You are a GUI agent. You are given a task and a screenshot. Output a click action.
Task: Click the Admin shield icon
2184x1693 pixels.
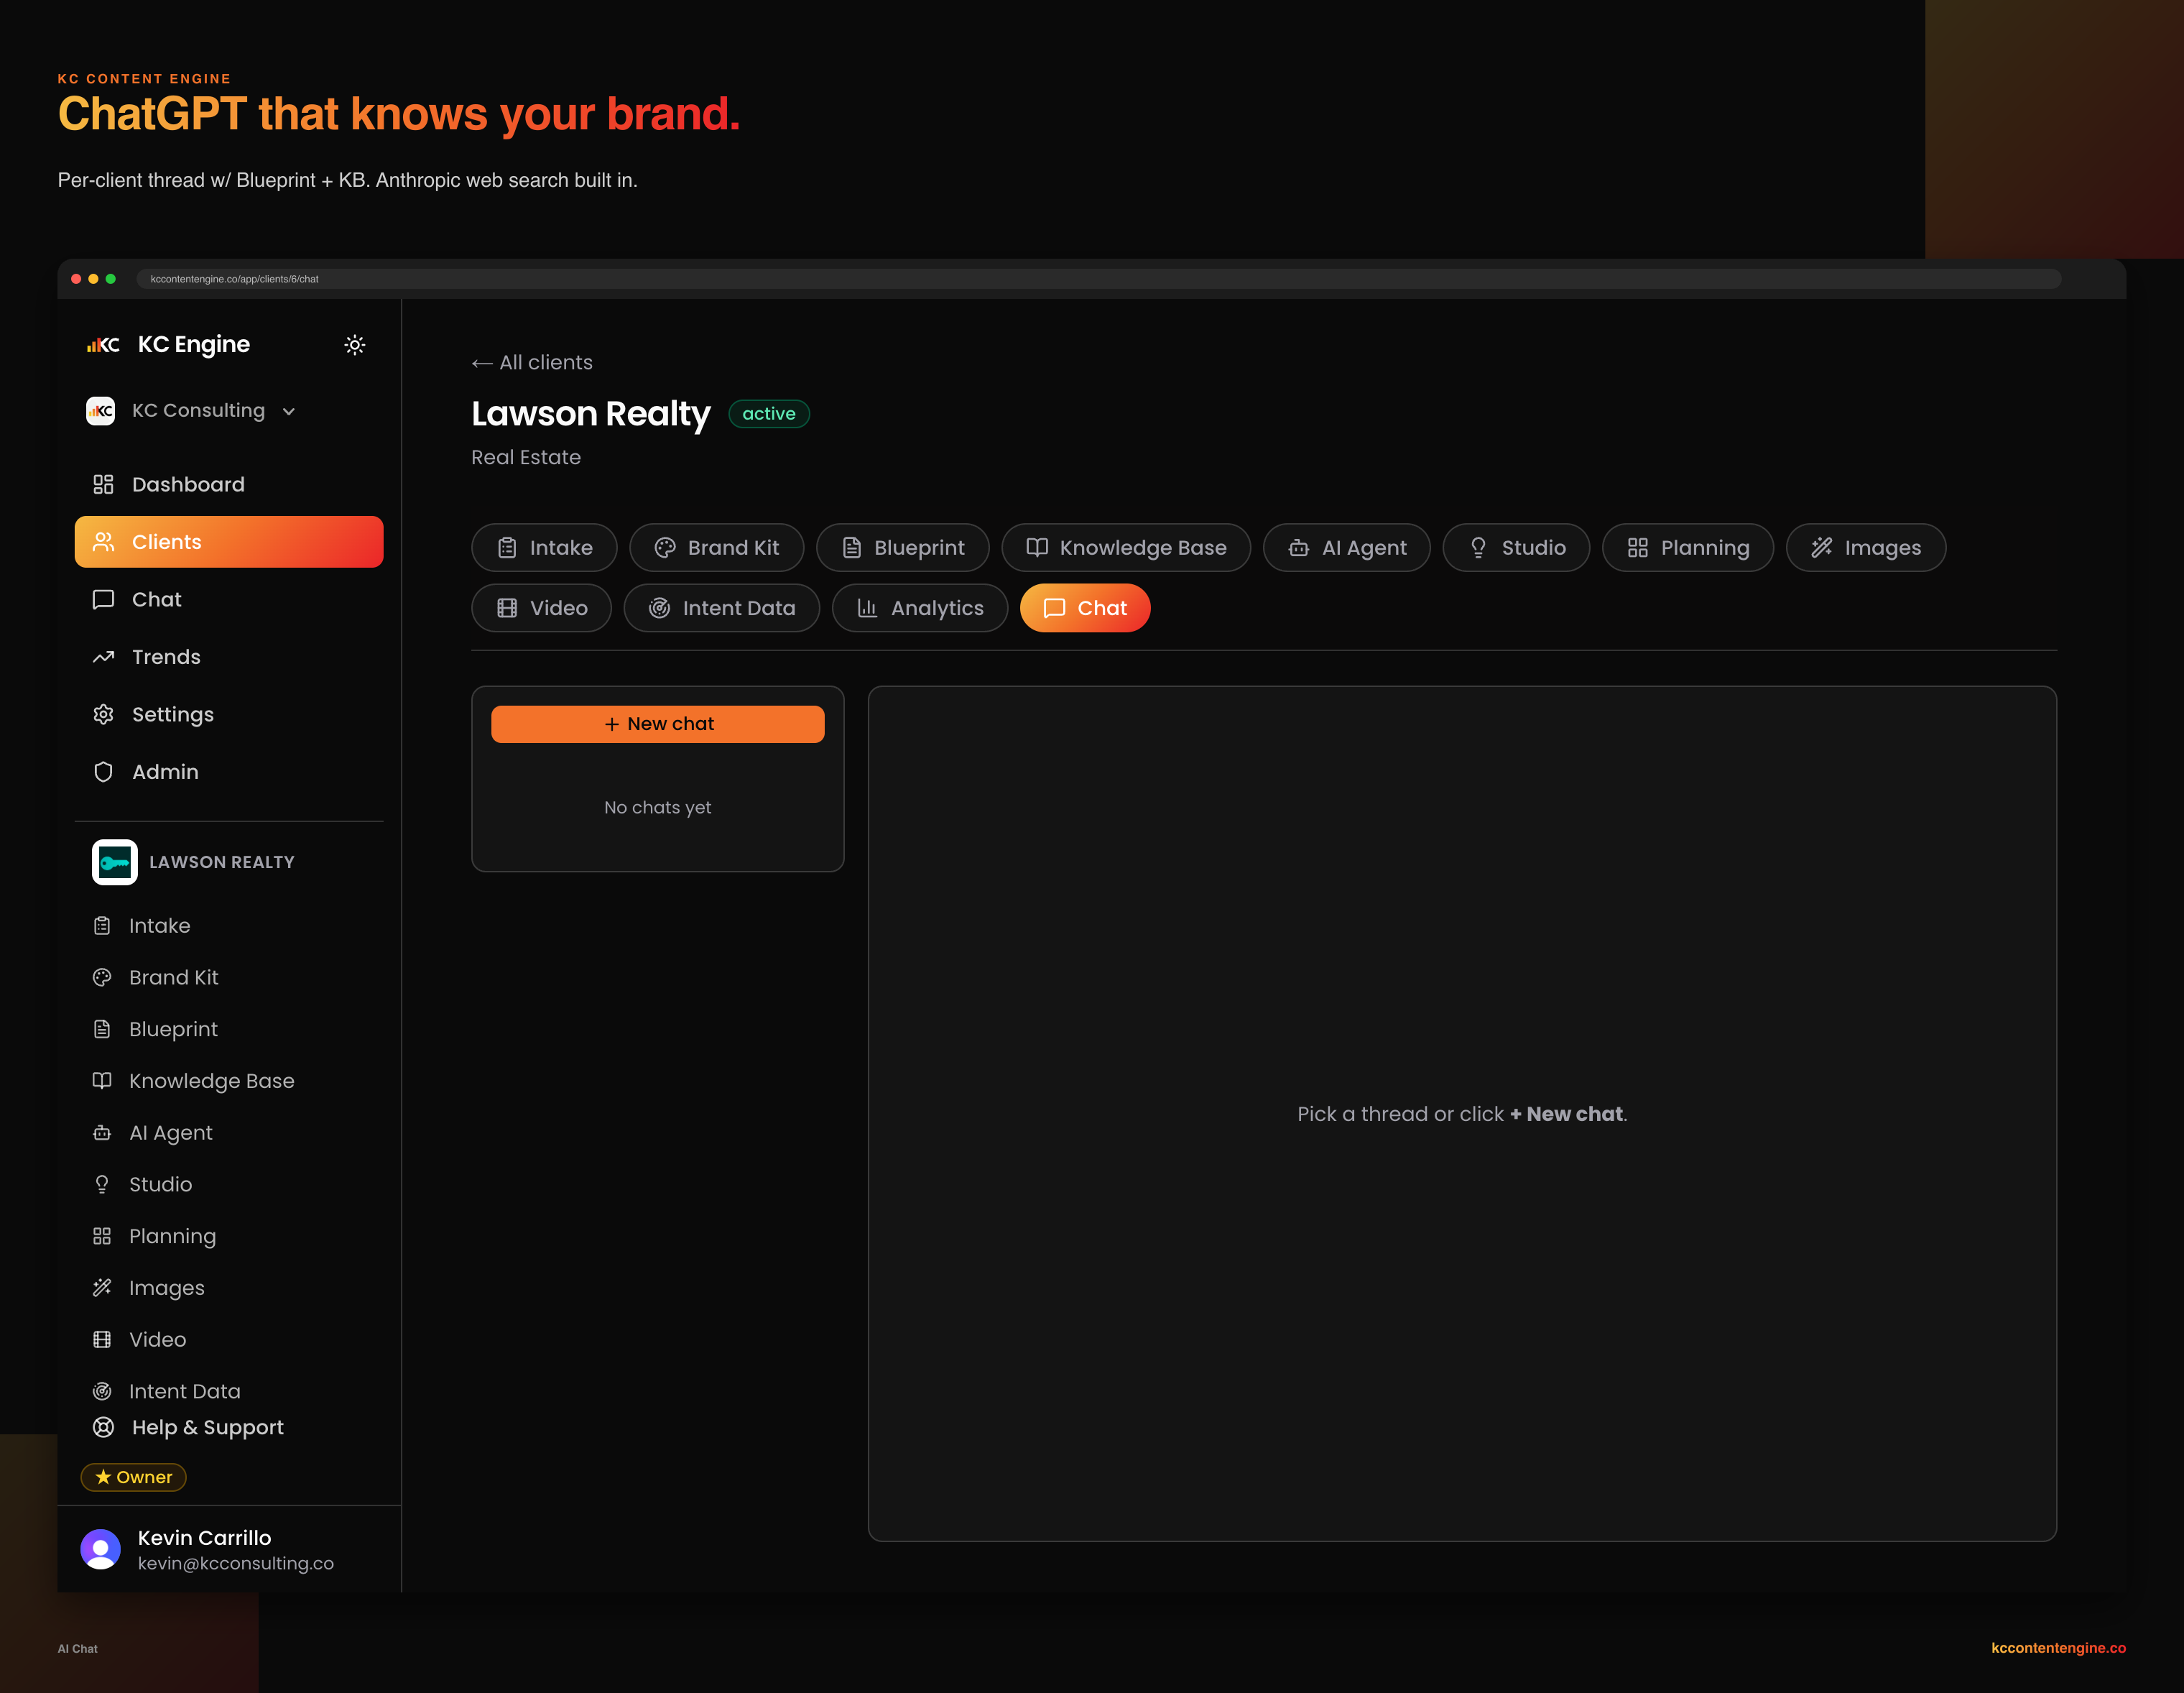click(103, 772)
